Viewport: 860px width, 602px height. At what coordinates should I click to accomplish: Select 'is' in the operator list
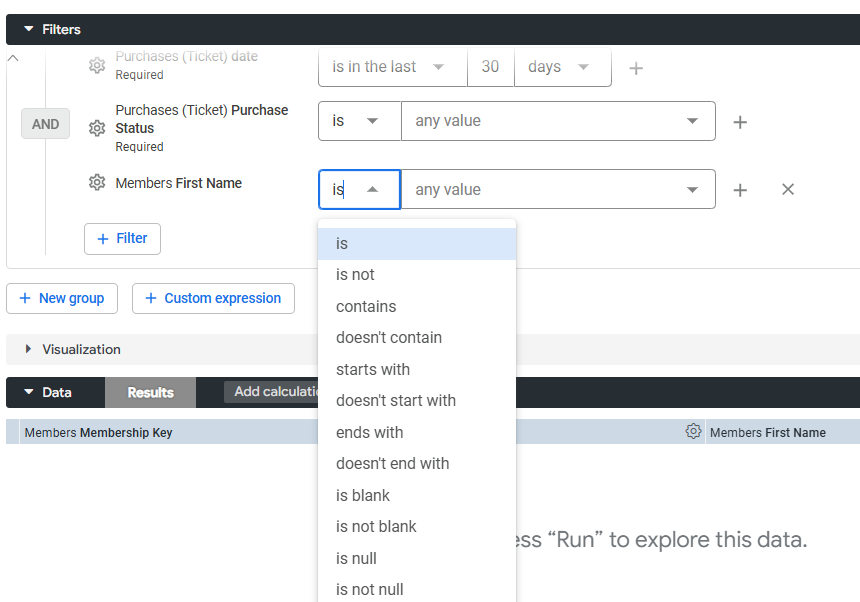click(417, 243)
